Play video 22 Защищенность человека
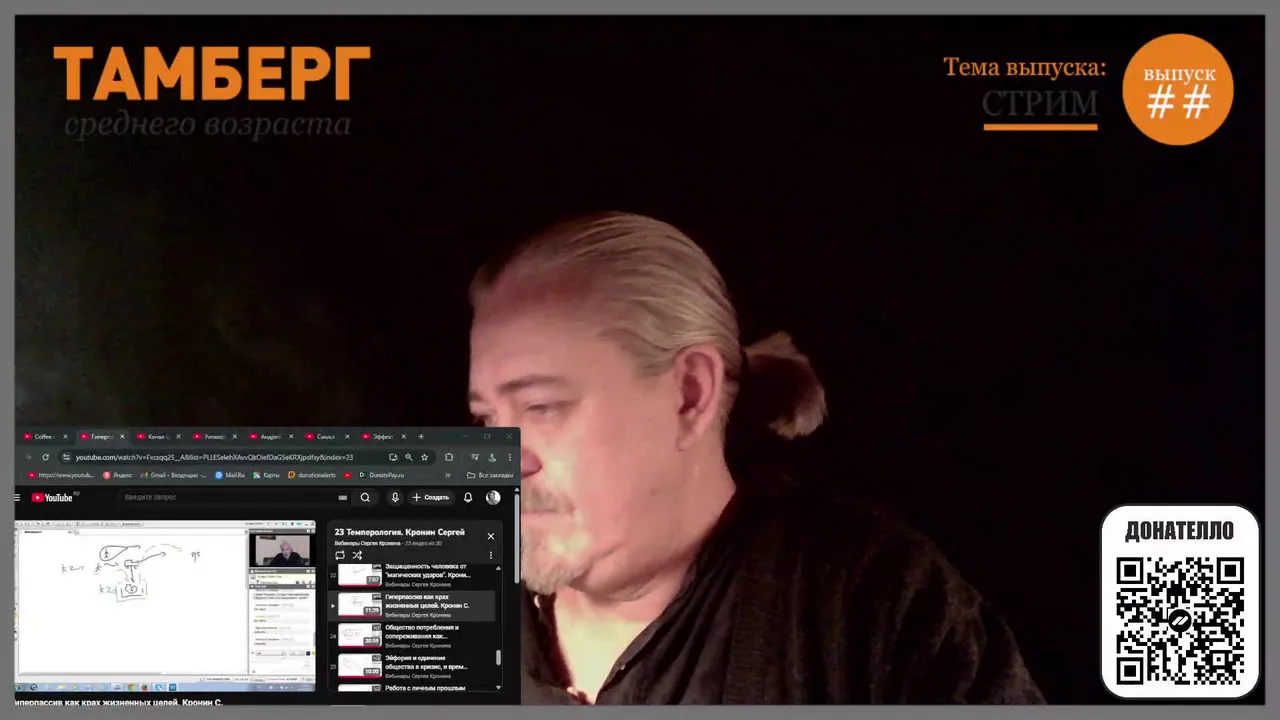This screenshot has height=720, width=1280. pos(412,575)
